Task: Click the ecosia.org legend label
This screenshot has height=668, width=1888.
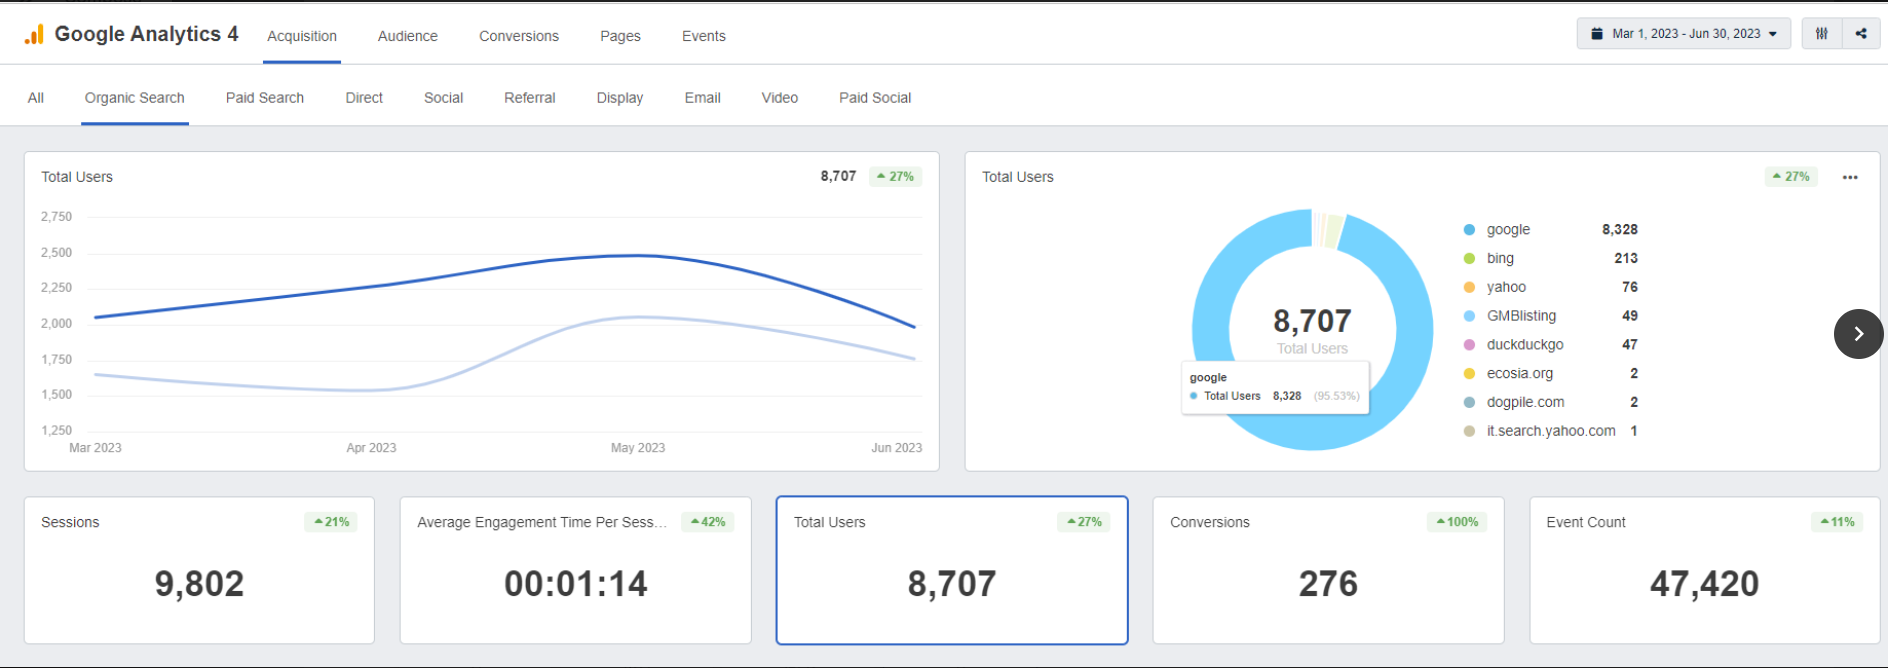Action: 1520,374
